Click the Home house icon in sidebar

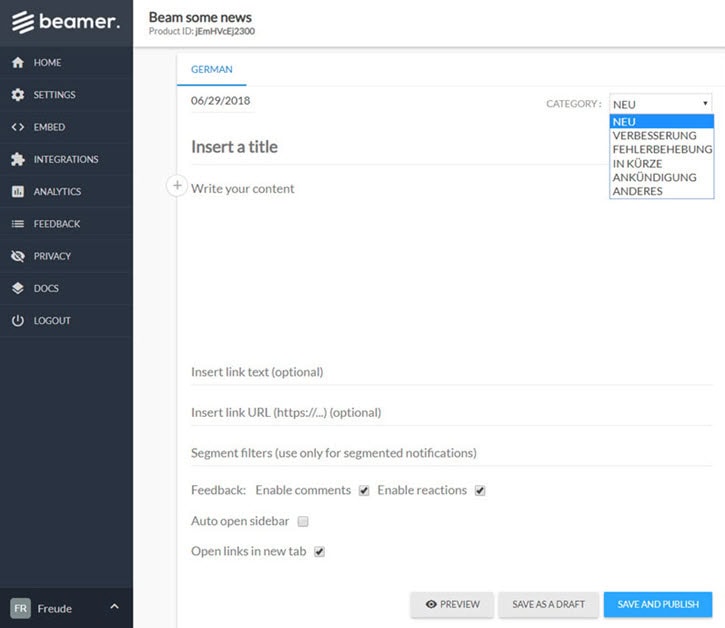pyautogui.click(x=17, y=63)
